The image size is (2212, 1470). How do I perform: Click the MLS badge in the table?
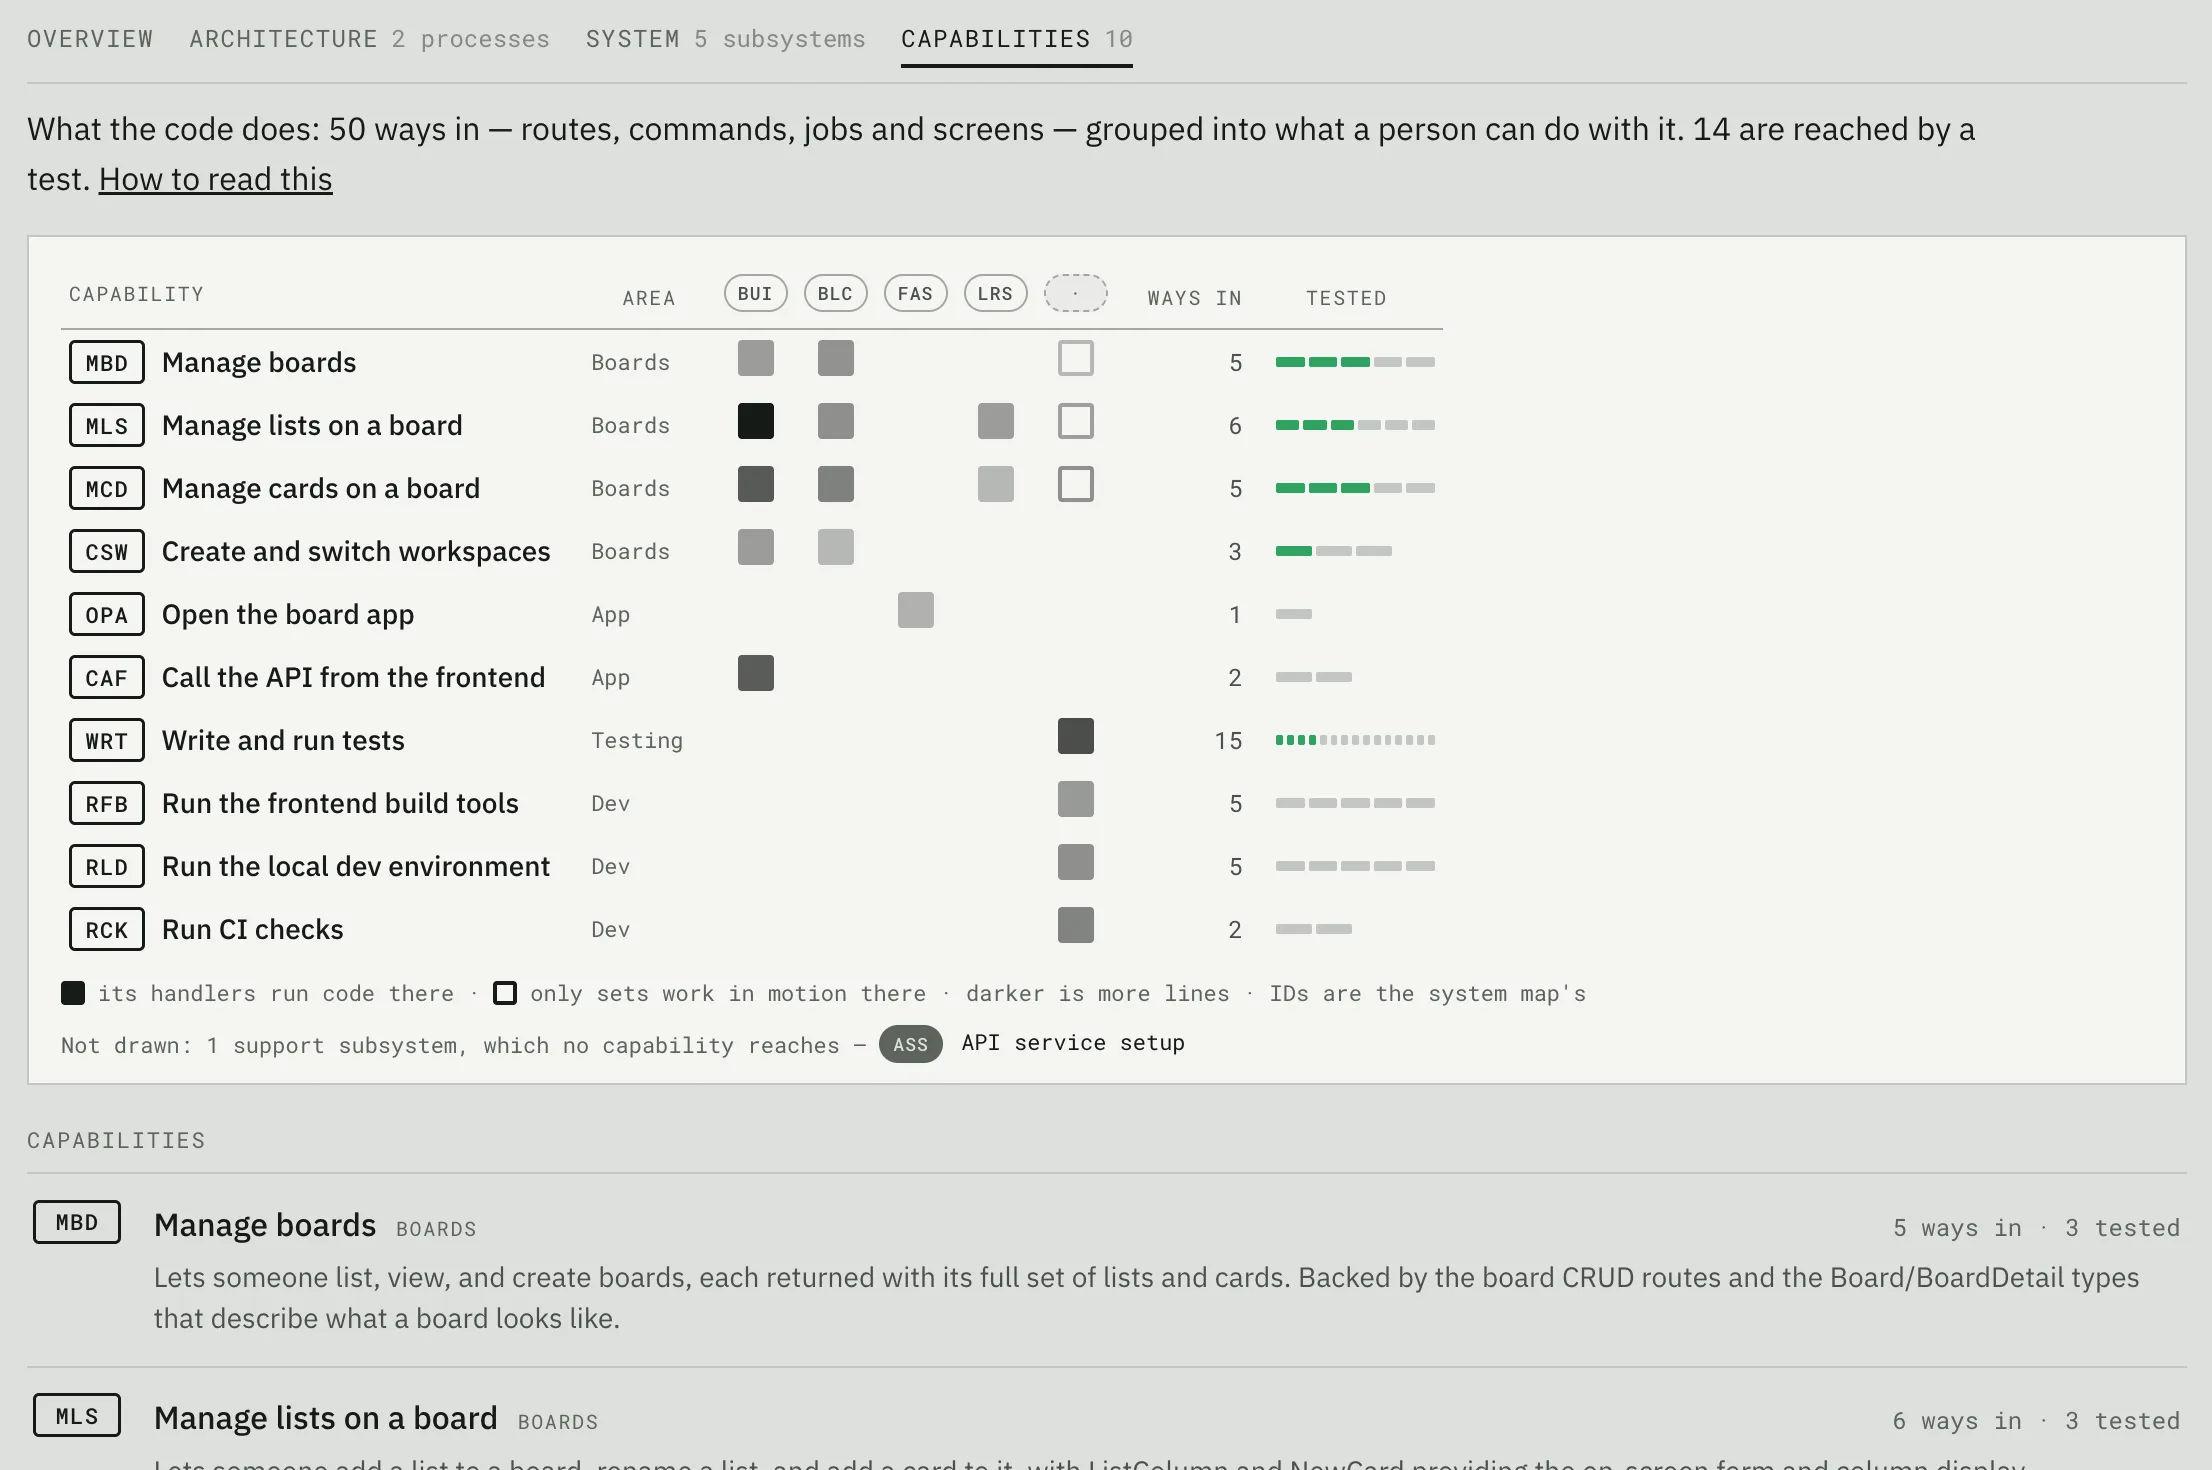point(107,425)
